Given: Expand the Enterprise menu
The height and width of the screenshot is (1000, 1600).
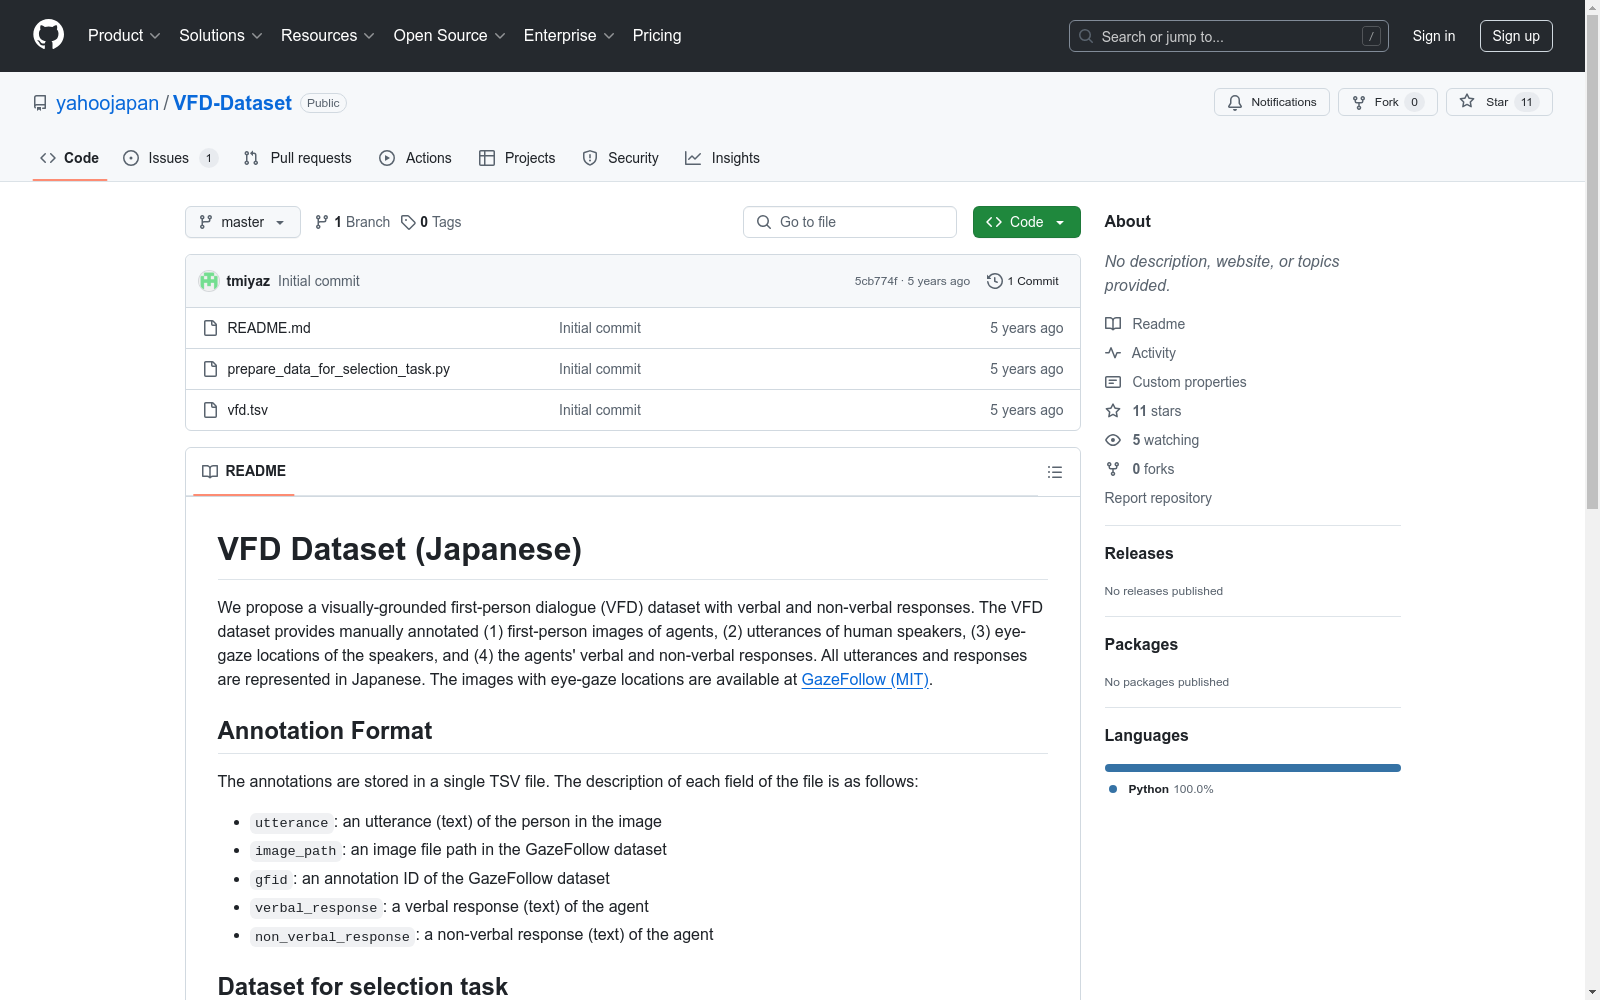Looking at the screenshot, I should 568,35.
